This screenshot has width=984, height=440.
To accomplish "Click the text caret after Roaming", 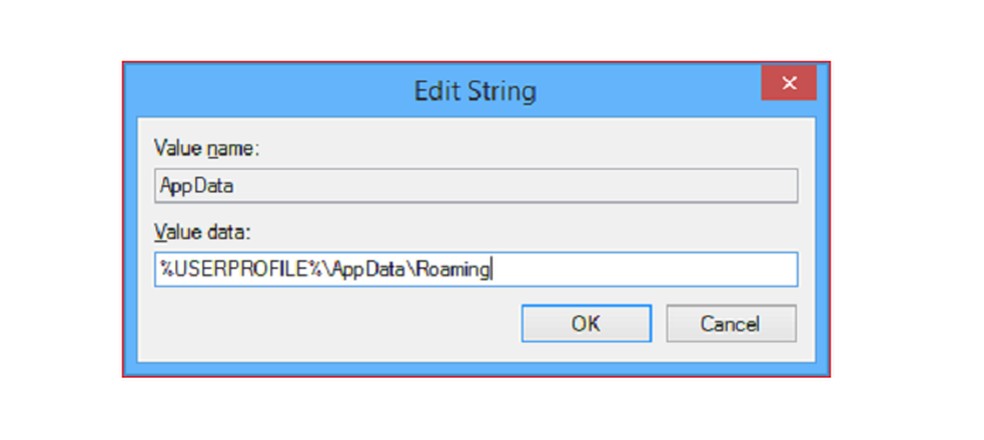I will pyautogui.click(x=492, y=269).
